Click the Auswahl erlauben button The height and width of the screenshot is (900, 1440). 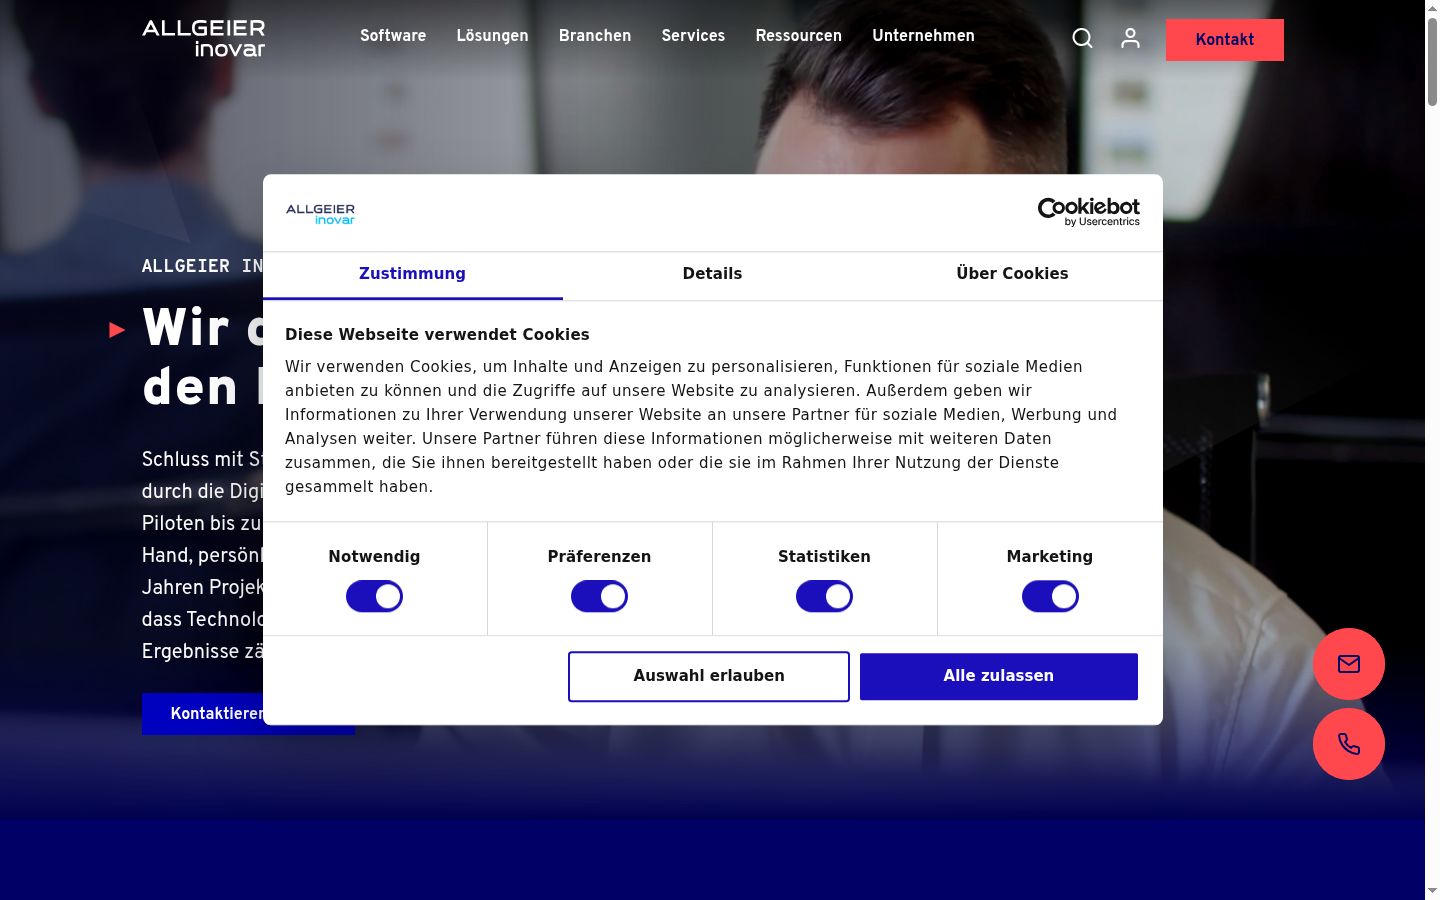(x=709, y=677)
